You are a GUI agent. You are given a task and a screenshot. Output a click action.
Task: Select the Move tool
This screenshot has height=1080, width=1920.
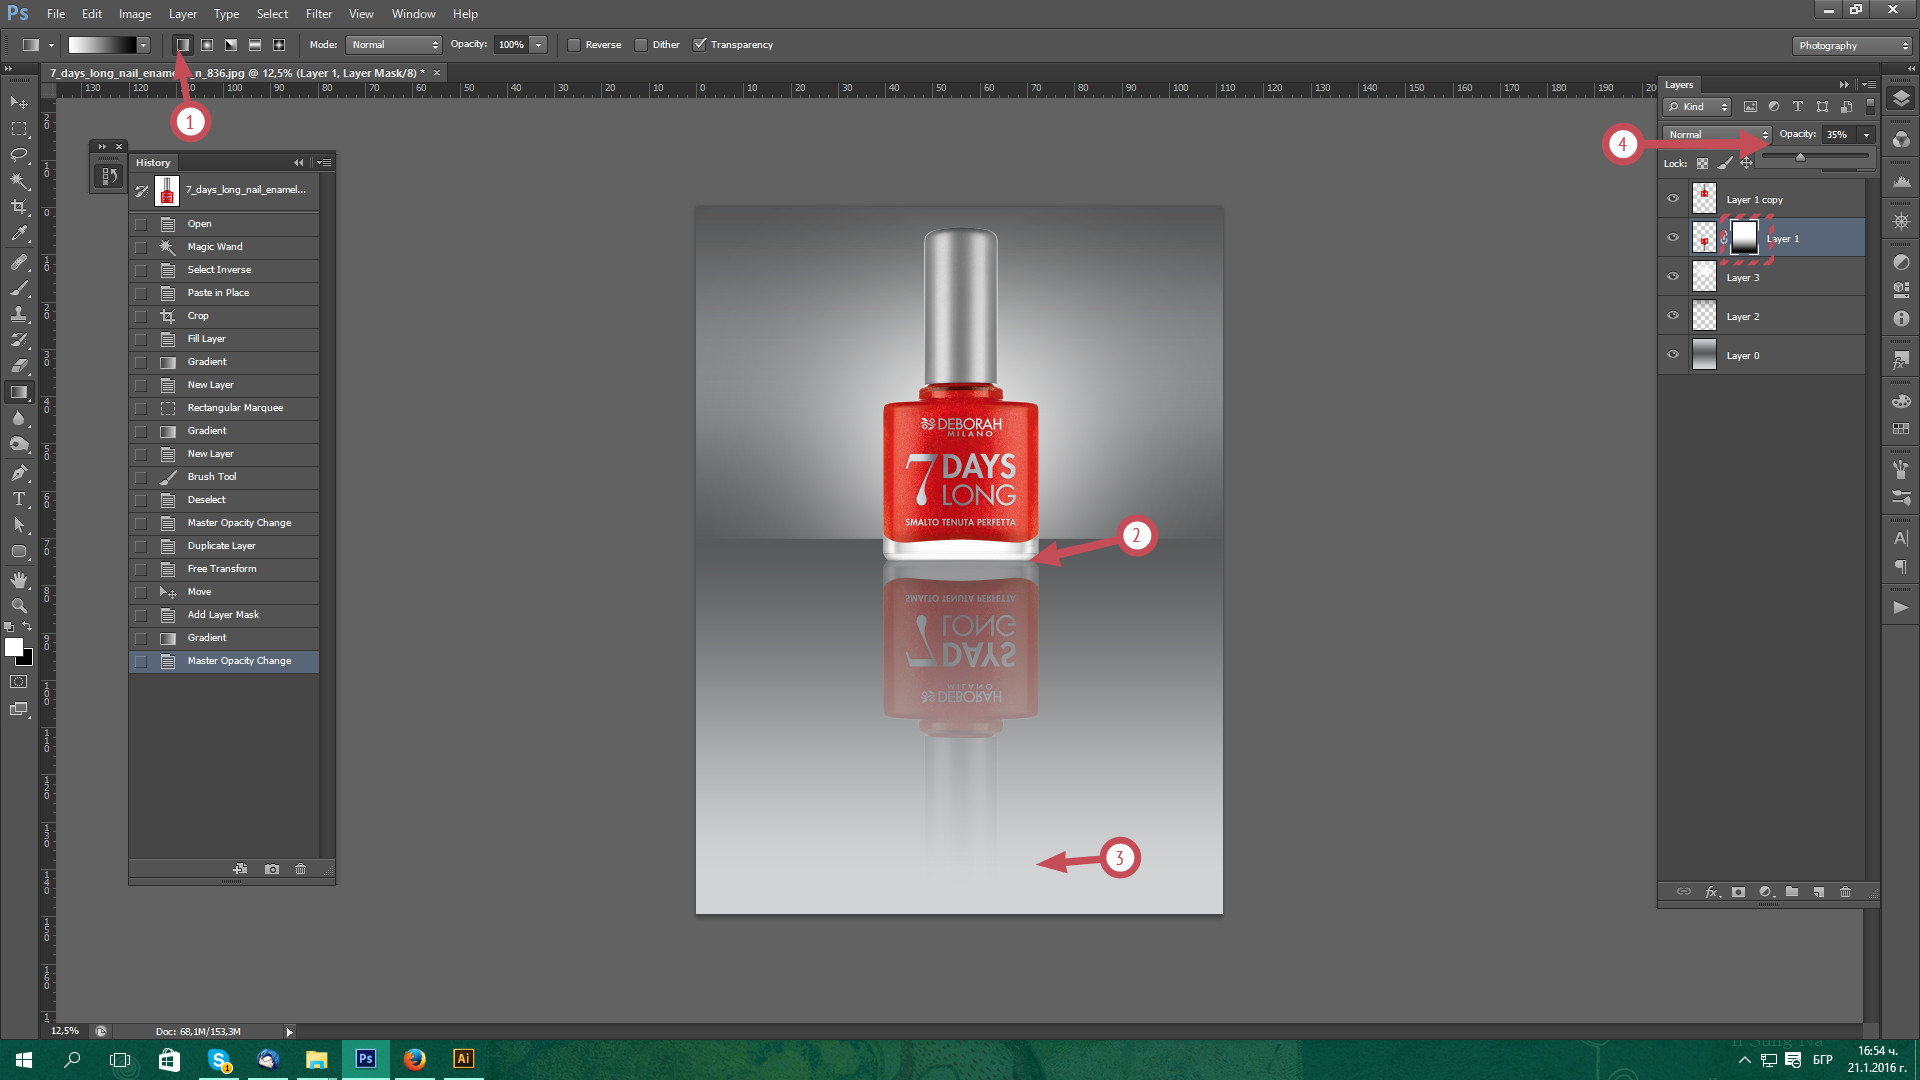(19, 103)
